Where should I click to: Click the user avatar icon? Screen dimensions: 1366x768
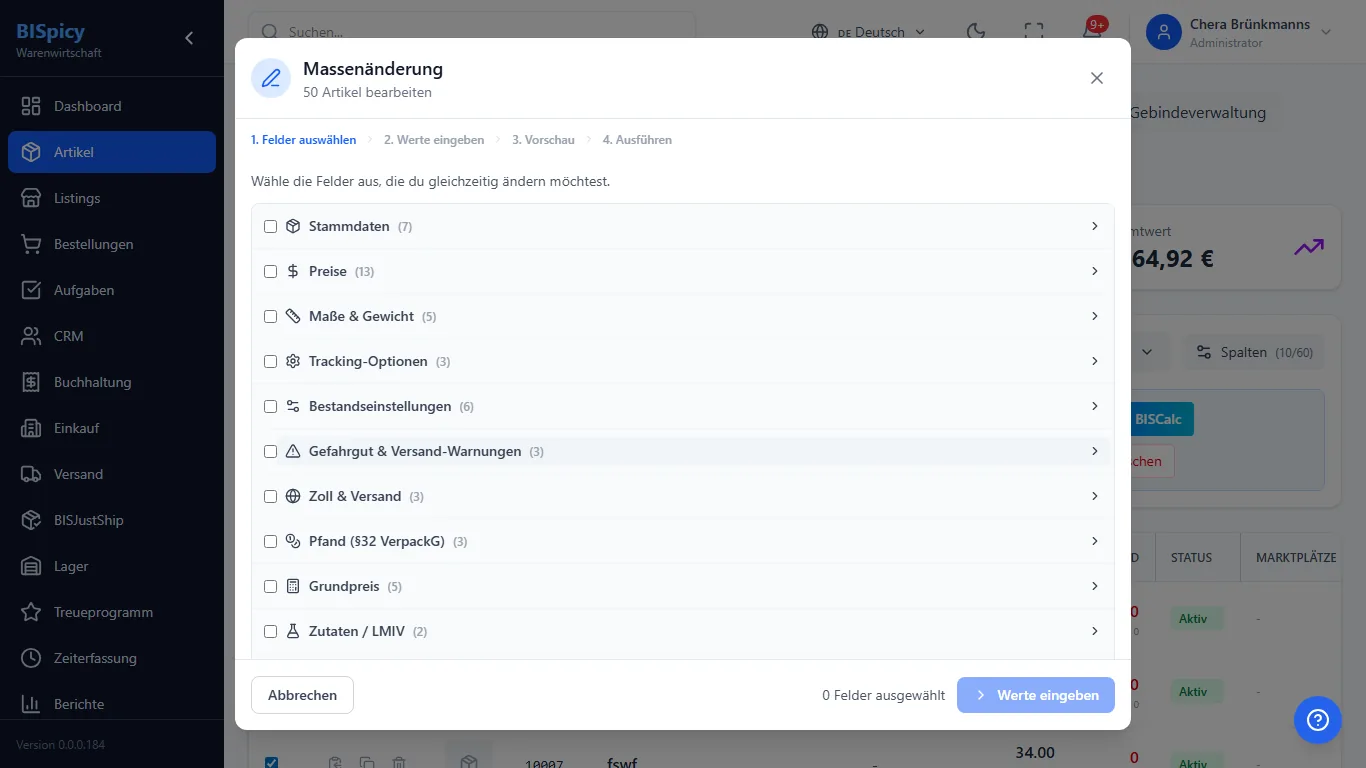pos(1163,32)
